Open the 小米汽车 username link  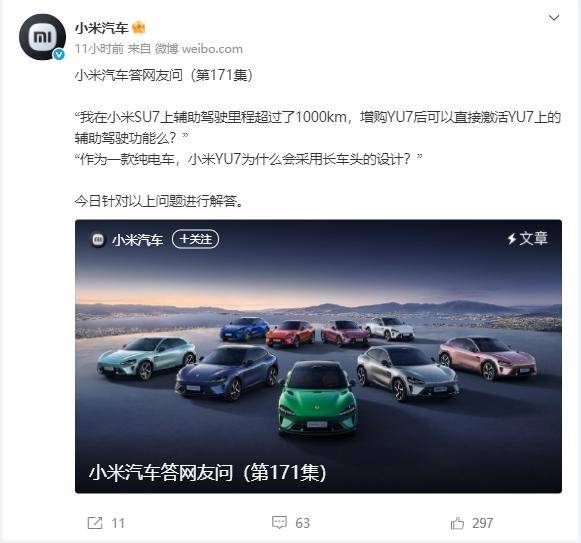pyautogui.click(x=102, y=28)
